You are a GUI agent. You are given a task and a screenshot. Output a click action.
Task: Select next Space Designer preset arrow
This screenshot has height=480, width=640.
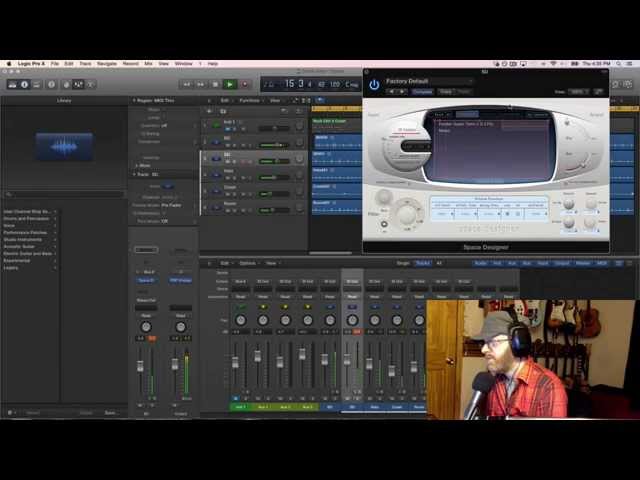(402, 92)
